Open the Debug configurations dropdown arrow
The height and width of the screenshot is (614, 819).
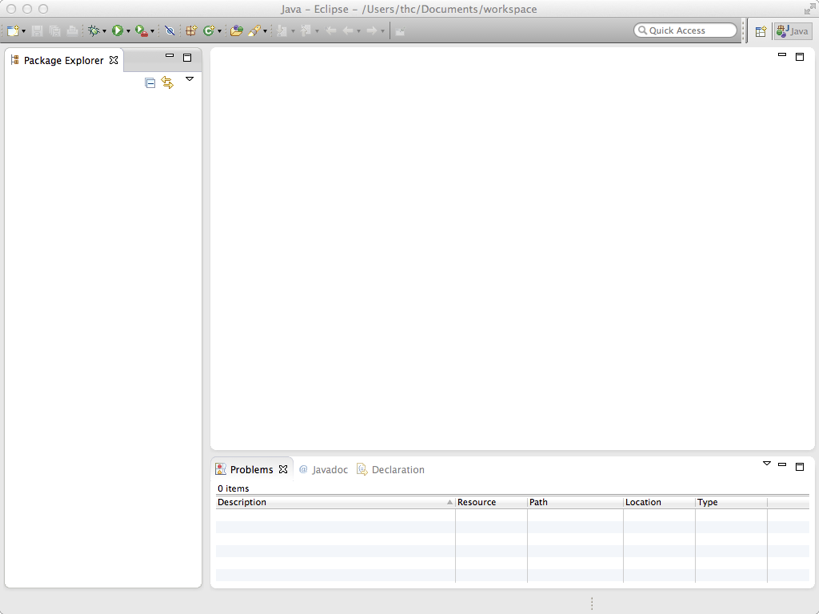click(104, 31)
